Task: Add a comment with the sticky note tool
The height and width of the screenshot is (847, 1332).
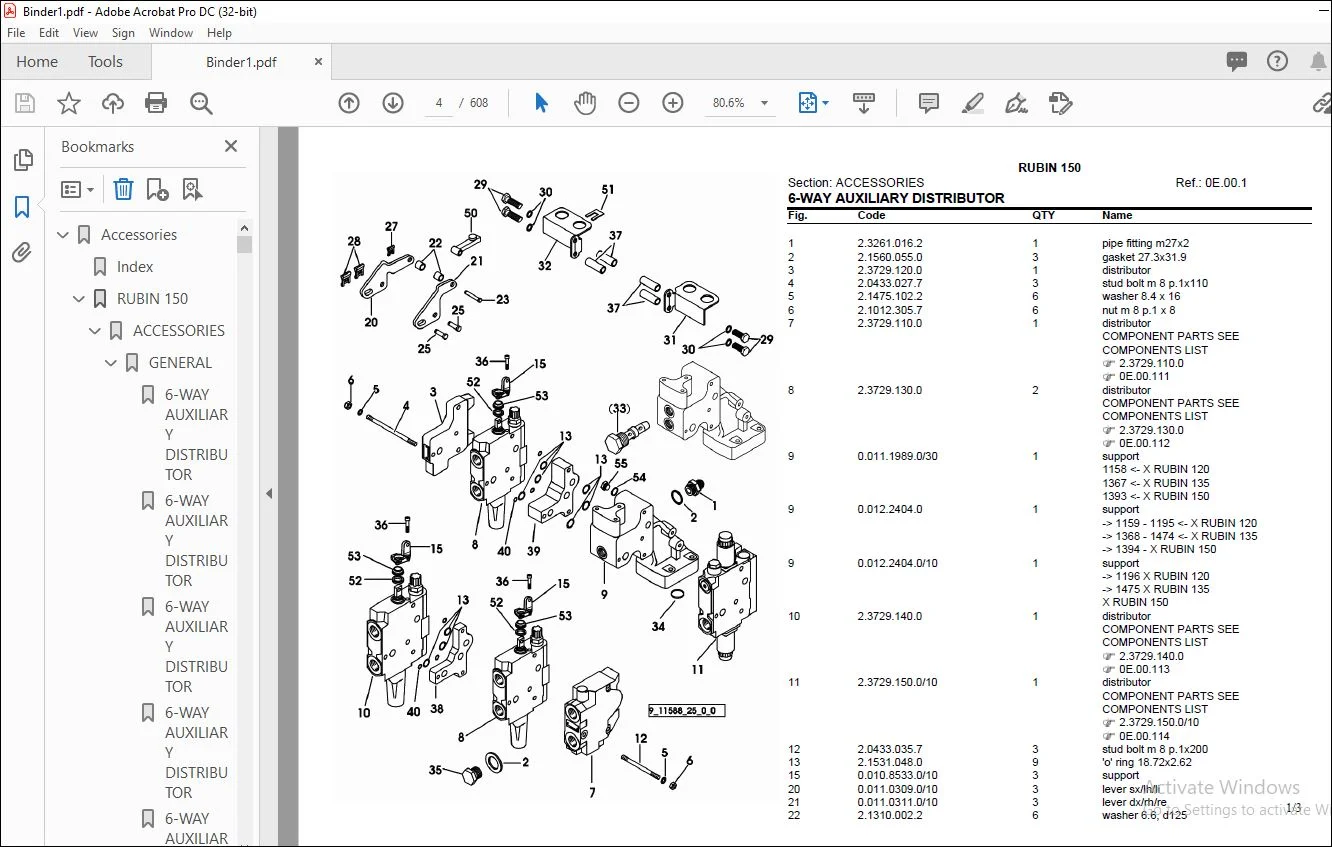Action: 929,103
